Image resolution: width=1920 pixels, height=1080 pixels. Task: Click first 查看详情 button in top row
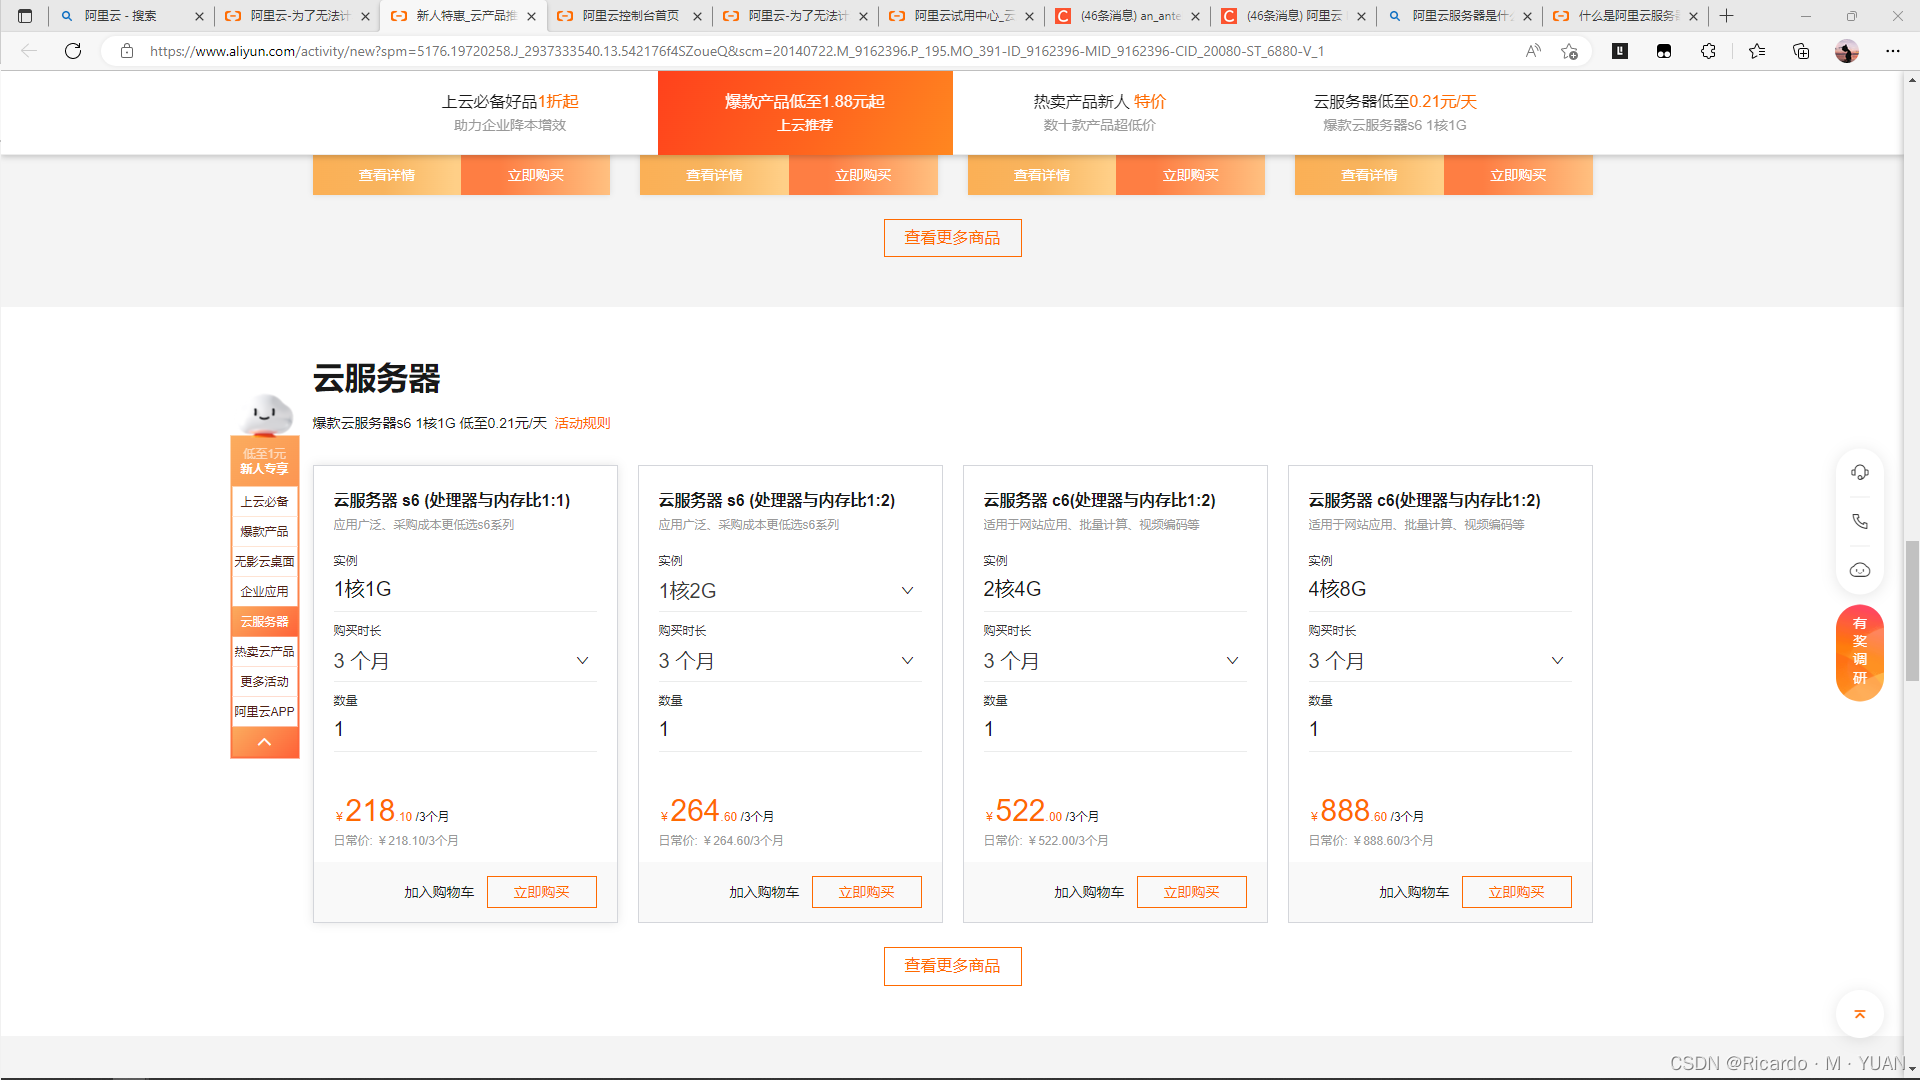coord(387,175)
